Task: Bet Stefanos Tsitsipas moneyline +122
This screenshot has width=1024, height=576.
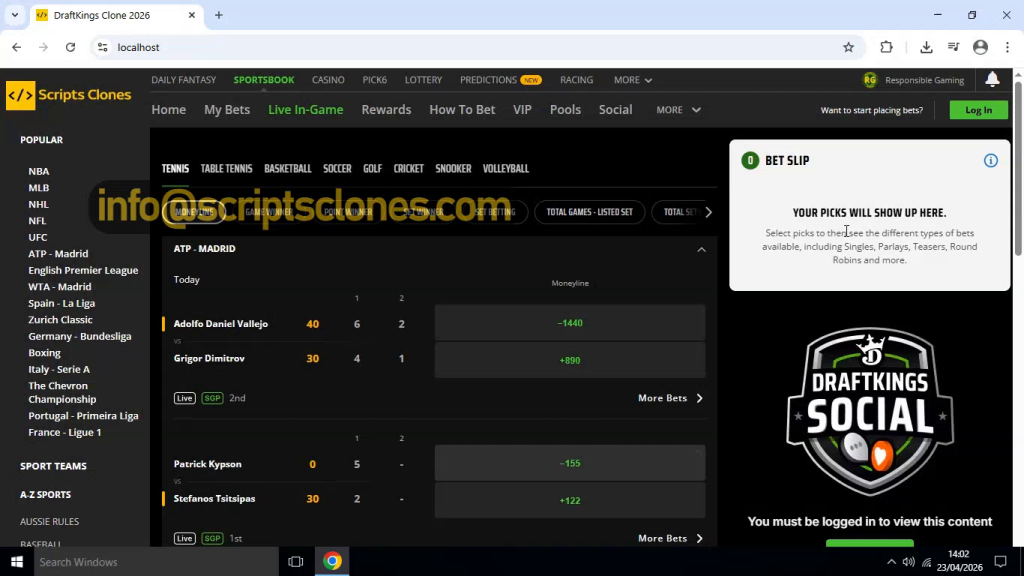Action: tap(569, 500)
